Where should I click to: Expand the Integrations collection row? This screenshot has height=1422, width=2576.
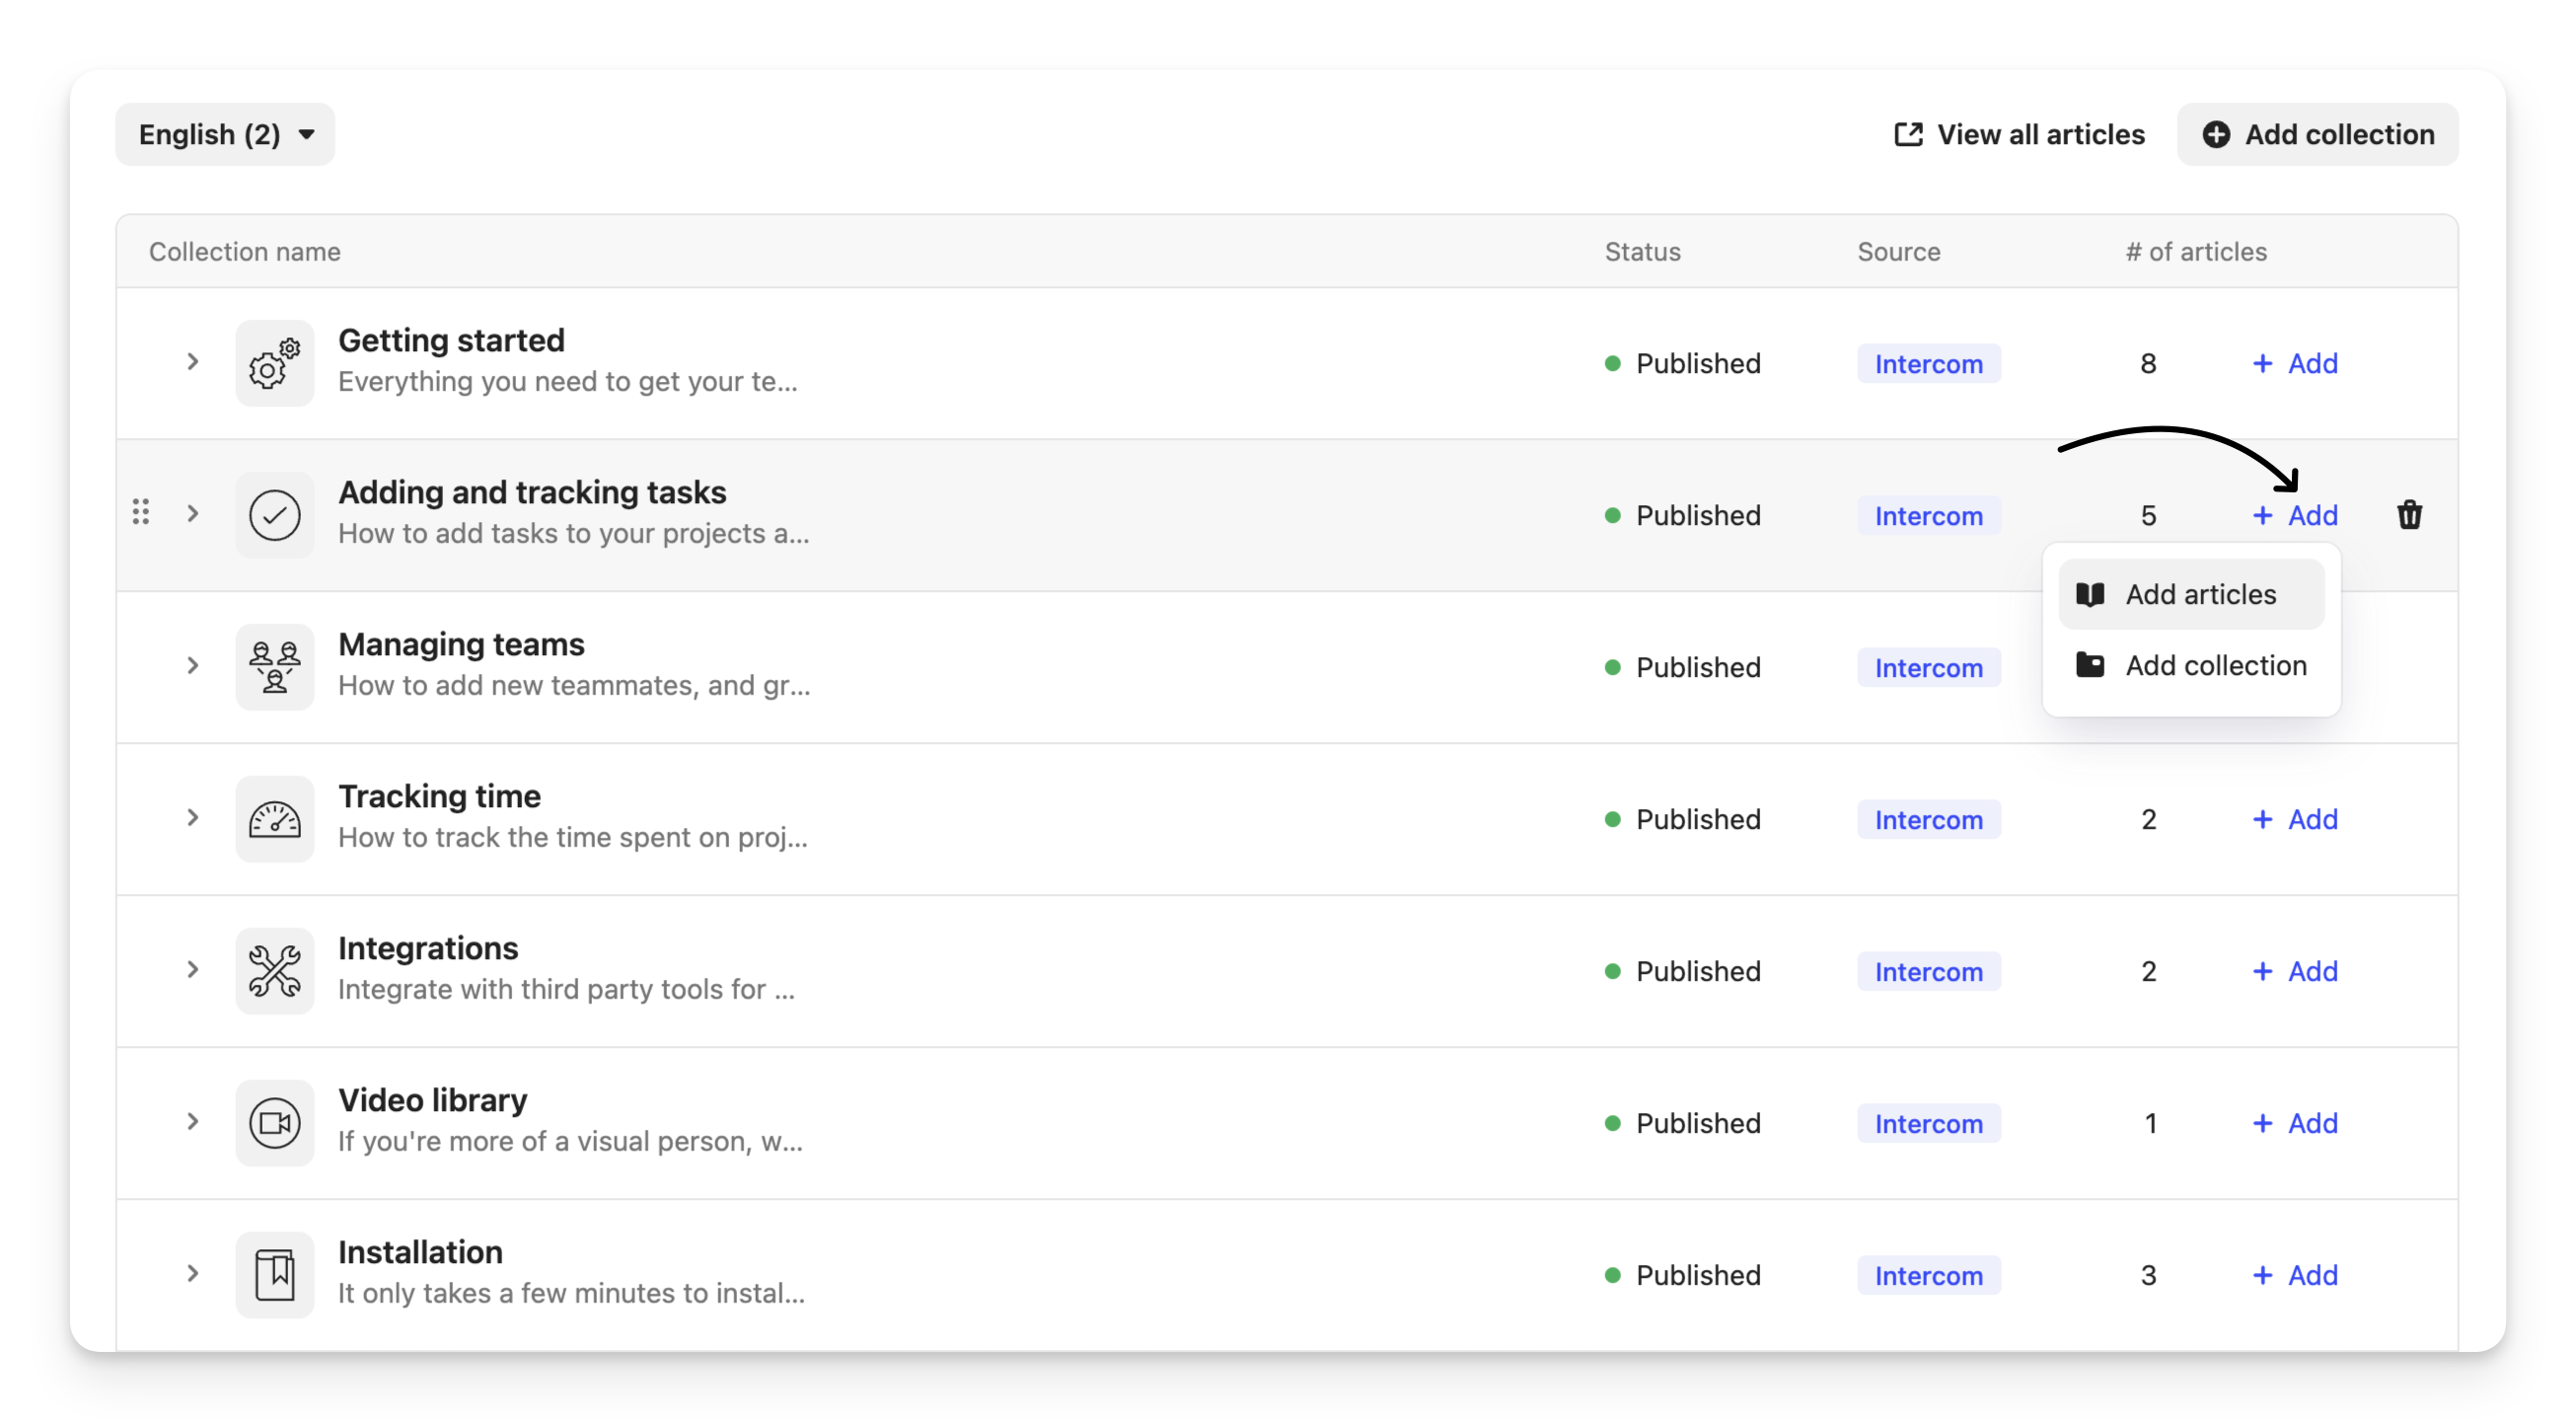pos(193,970)
